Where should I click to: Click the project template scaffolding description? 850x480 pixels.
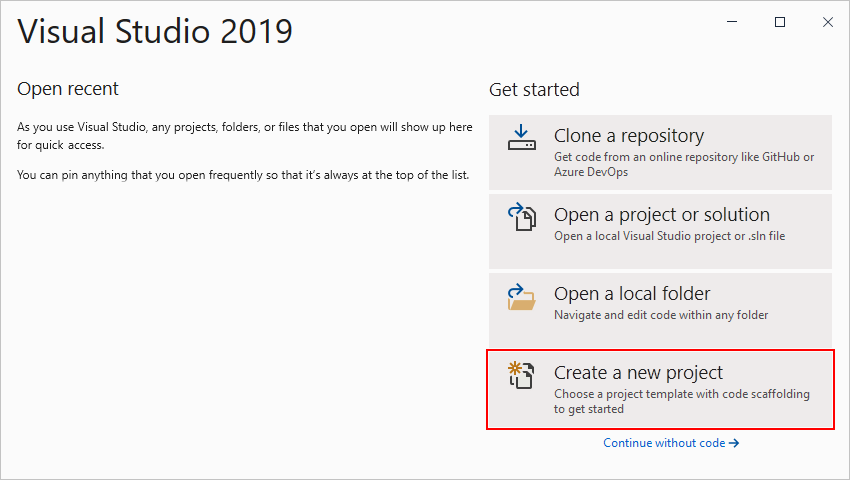pyautogui.click(x=681, y=401)
